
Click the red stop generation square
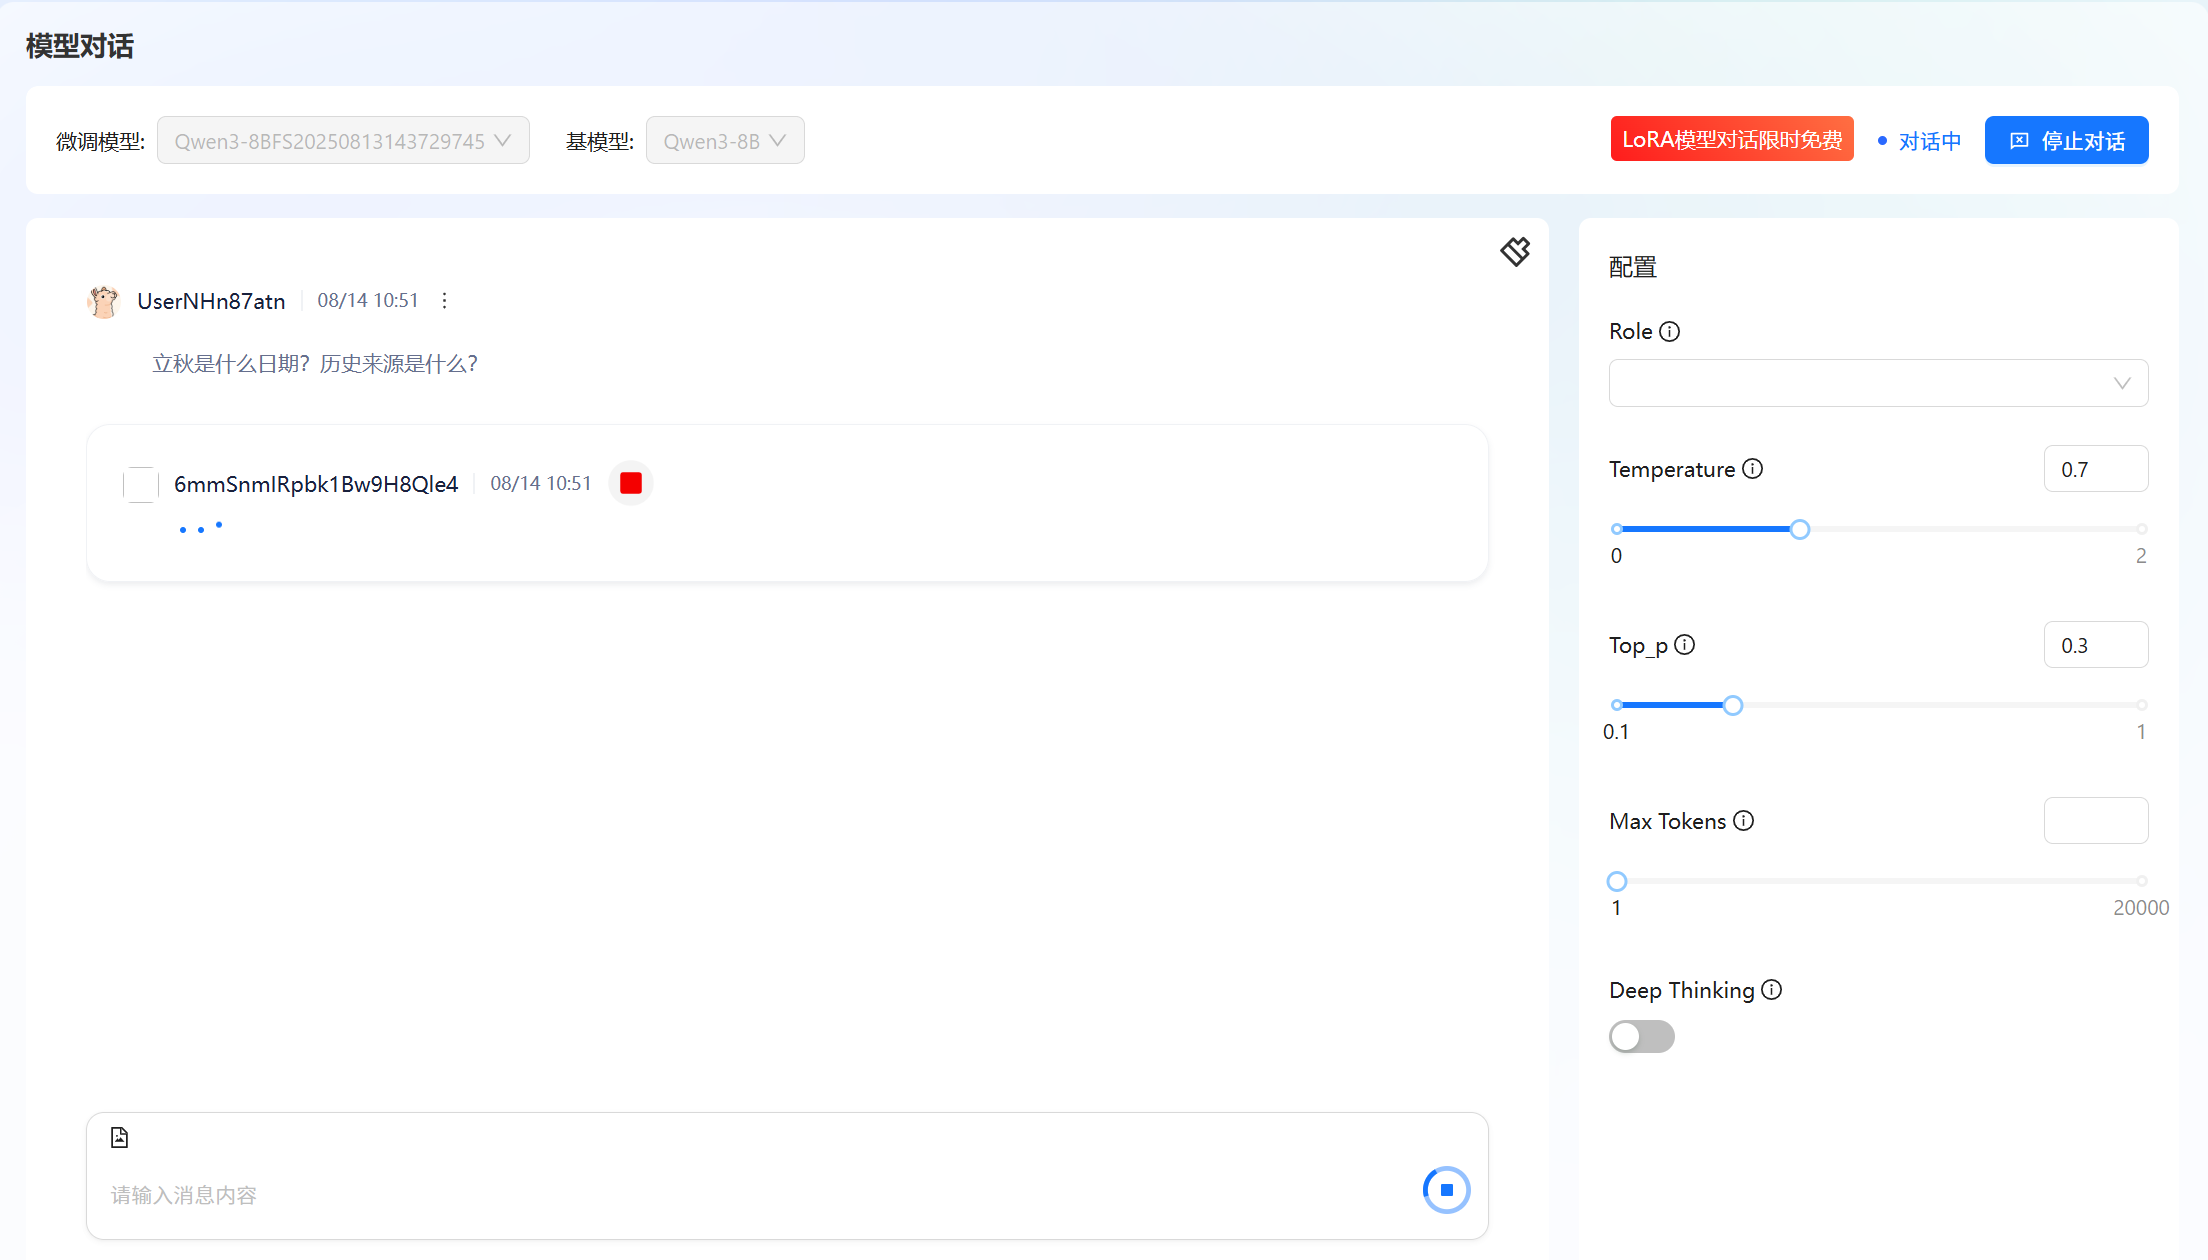click(630, 484)
